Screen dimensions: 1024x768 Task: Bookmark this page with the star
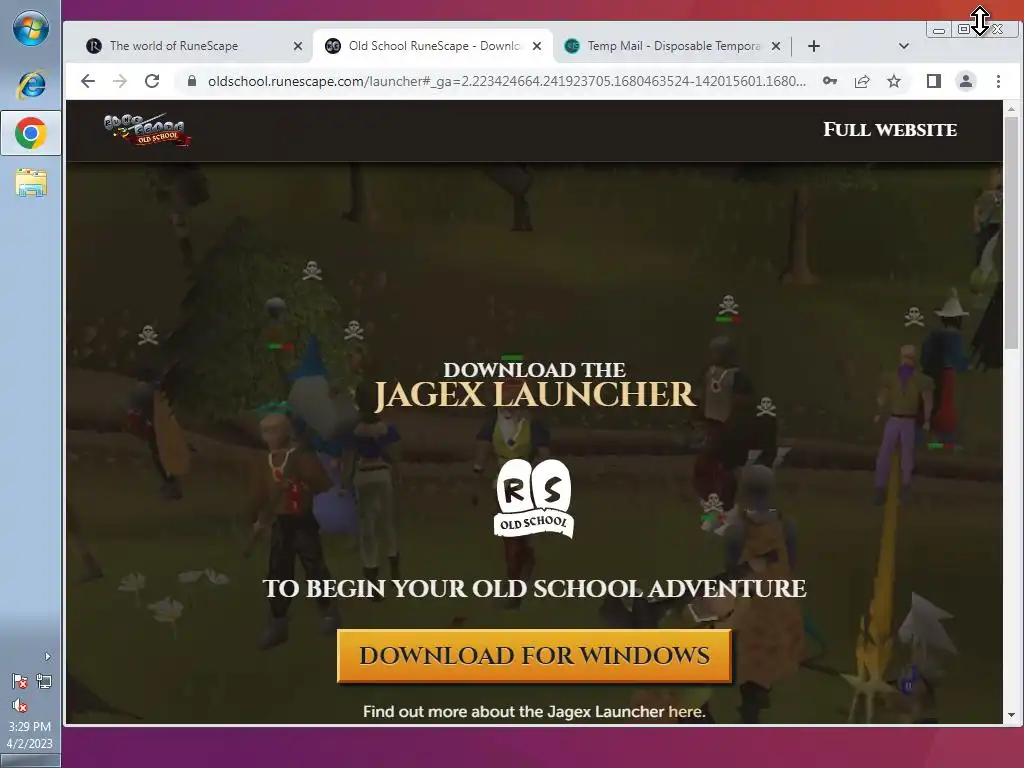pos(894,81)
